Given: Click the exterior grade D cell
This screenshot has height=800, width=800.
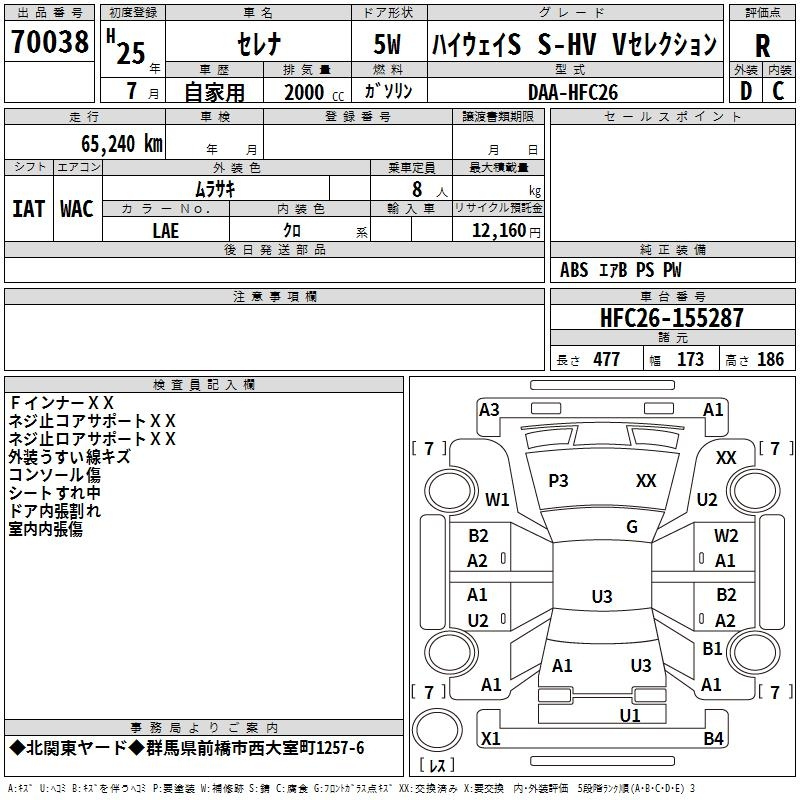Looking at the screenshot, I should (x=745, y=91).
